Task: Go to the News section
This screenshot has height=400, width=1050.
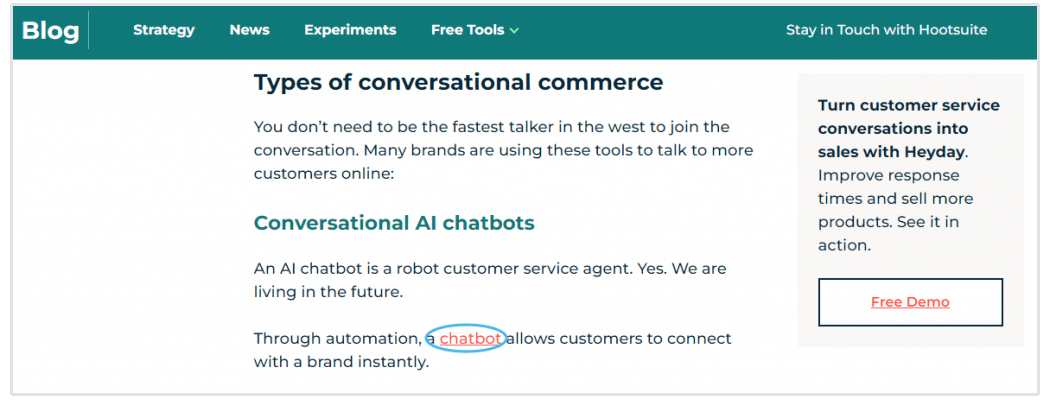Action: click(249, 30)
